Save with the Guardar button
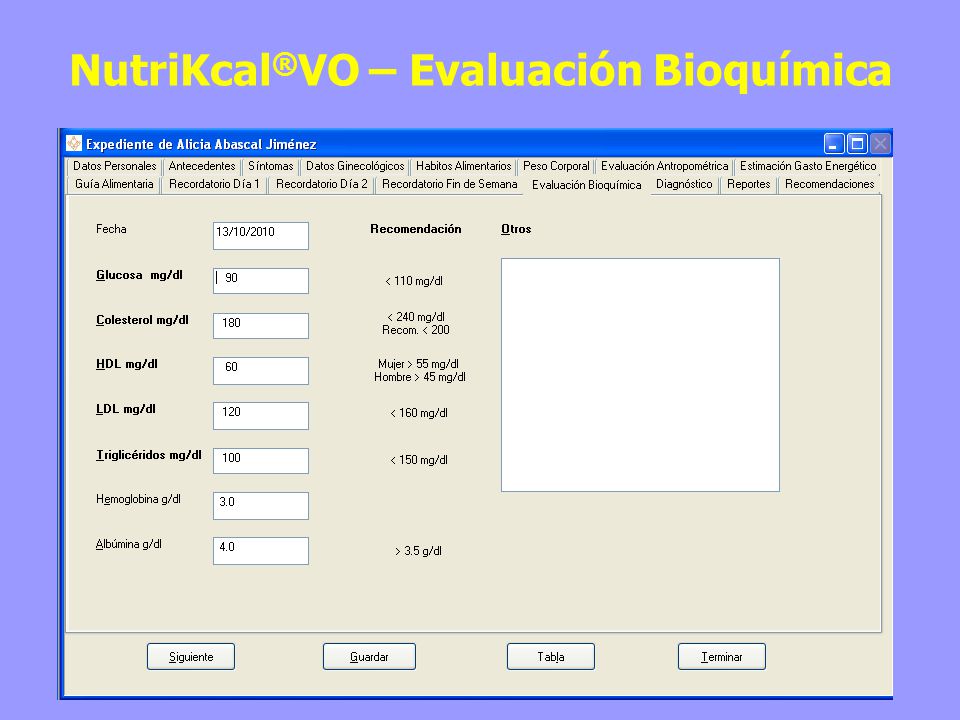The width and height of the screenshot is (960, 720). [x=369, y=656]
